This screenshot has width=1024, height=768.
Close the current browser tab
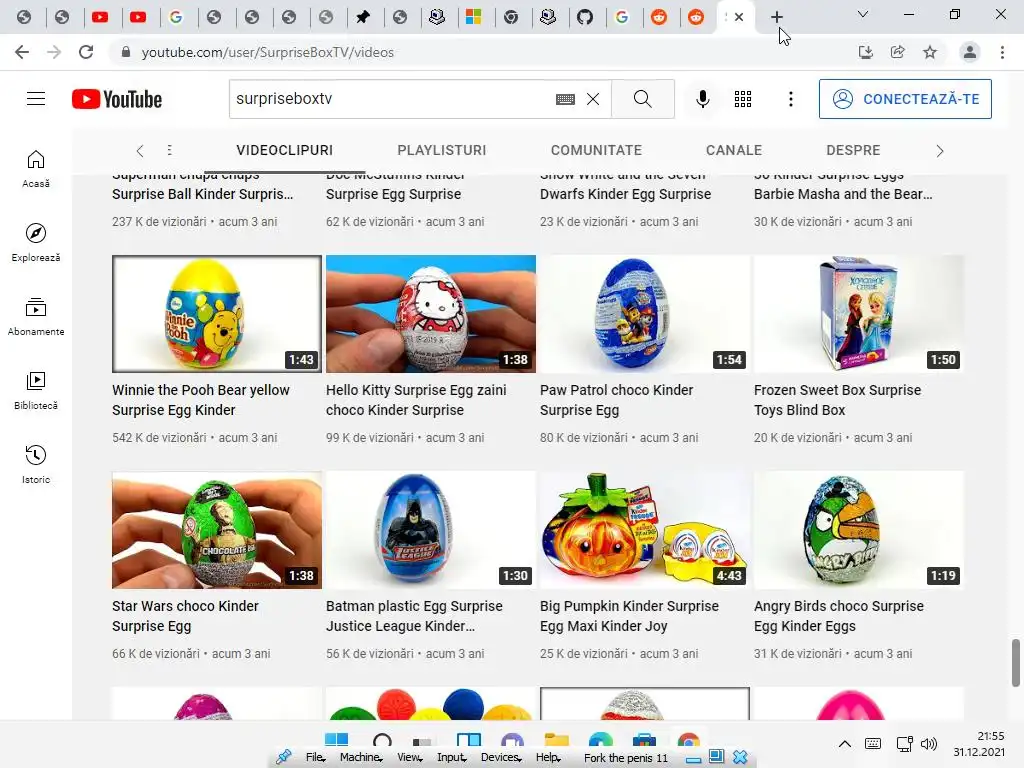[739, 17]
